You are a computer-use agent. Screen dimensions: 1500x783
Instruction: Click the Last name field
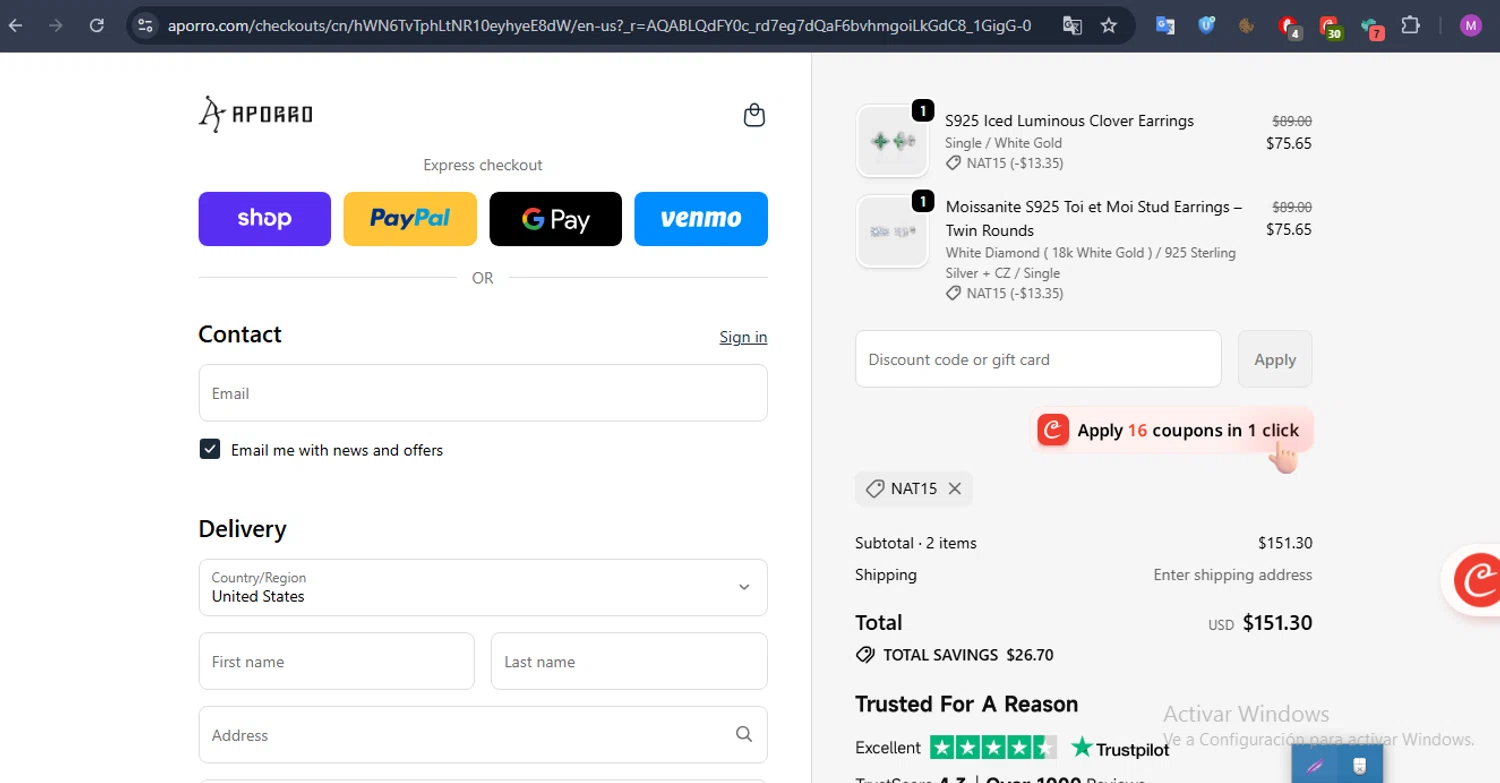629,661
